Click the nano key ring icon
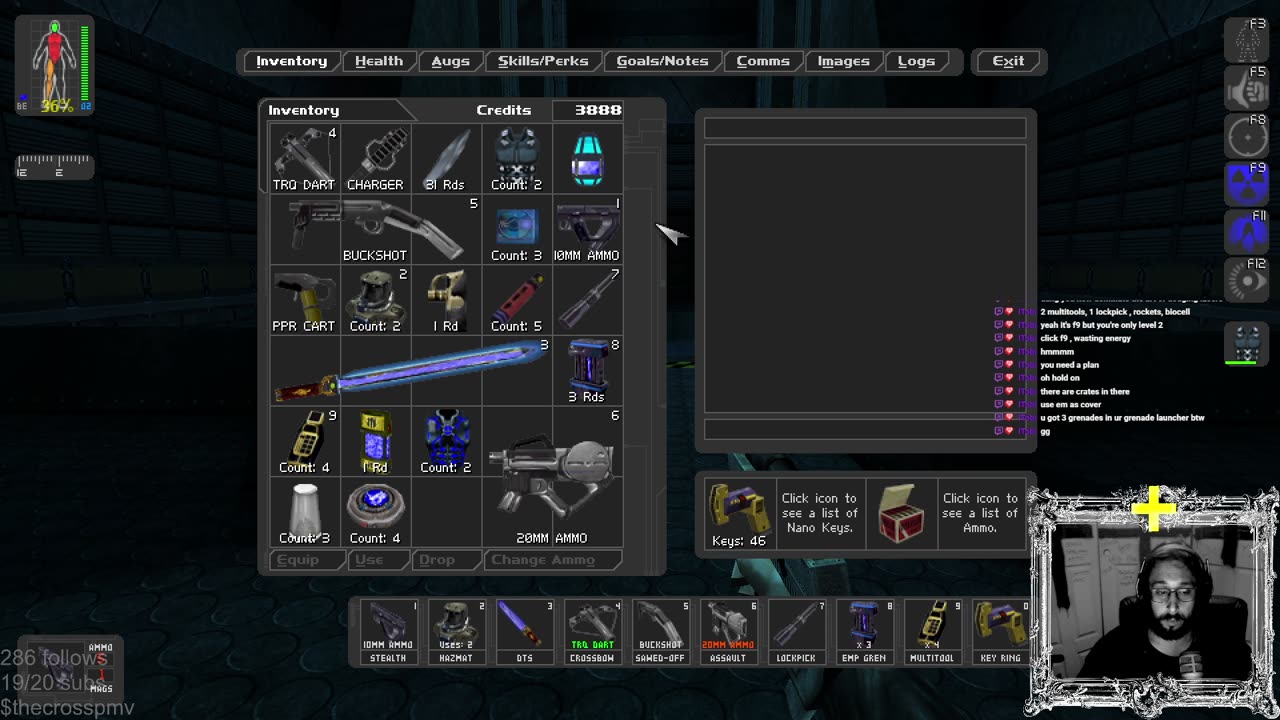 click(x=739, y=513)
